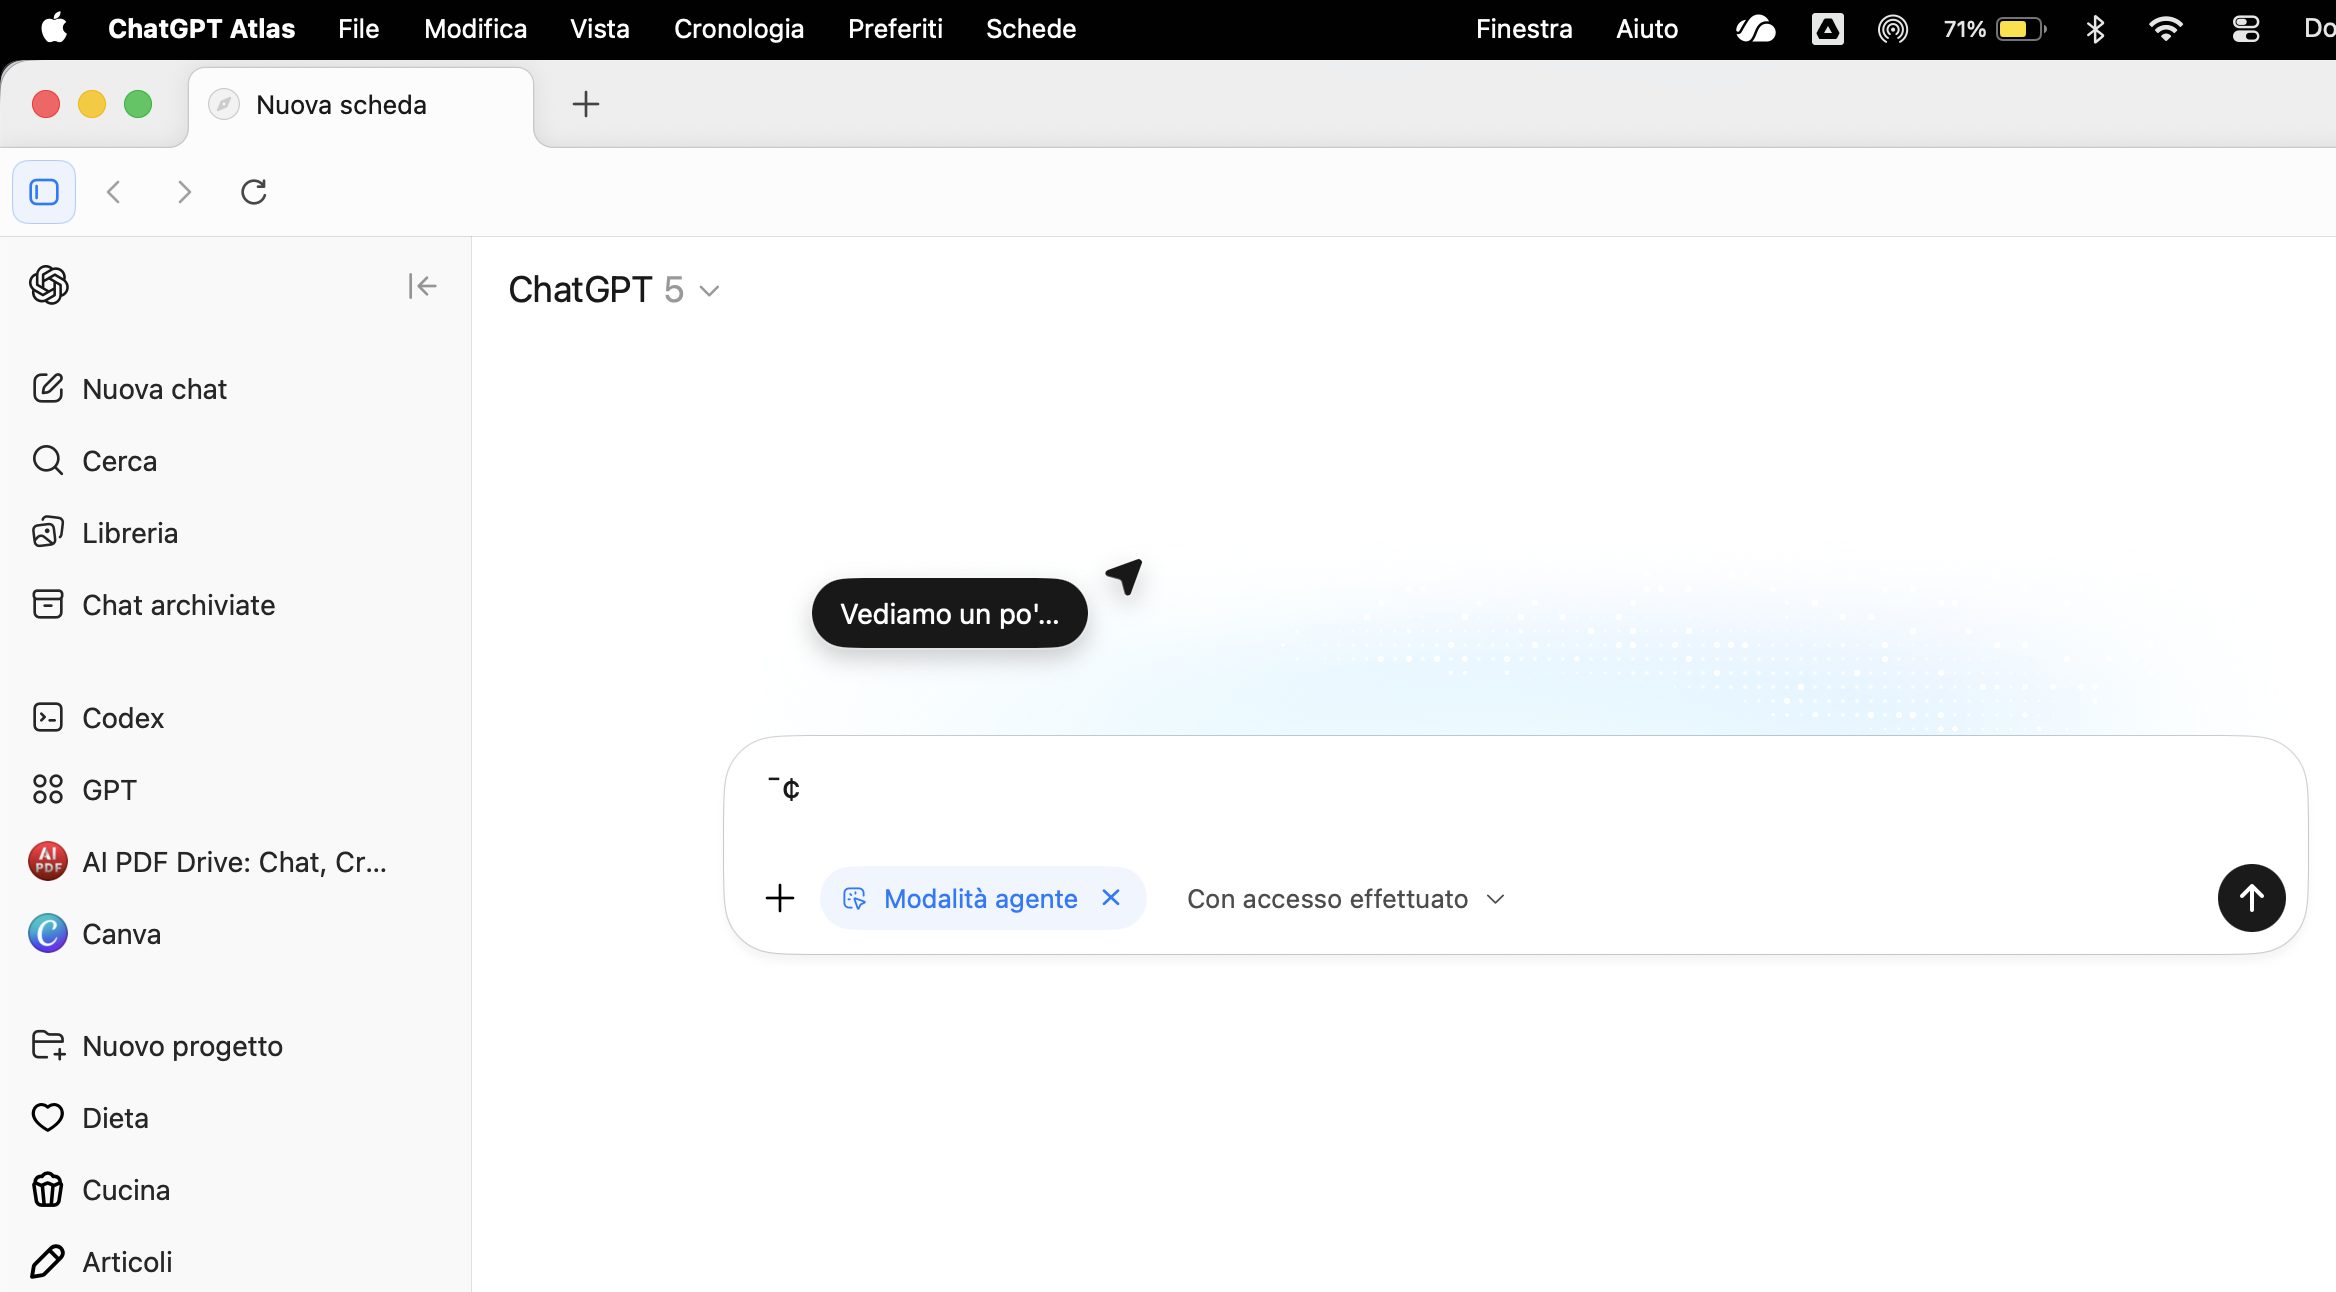Send message with the arrow button
This screenshot has width=2336, height=1292.
(x=2250, y=898)
